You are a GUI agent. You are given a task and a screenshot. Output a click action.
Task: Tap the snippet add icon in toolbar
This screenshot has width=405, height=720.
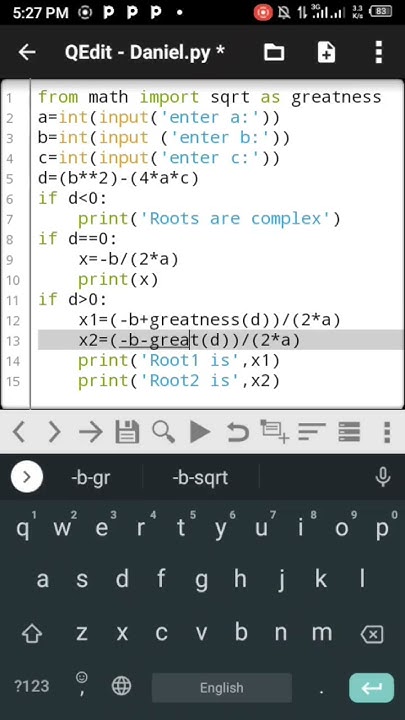pyautogui.click(x=275, y=431)
